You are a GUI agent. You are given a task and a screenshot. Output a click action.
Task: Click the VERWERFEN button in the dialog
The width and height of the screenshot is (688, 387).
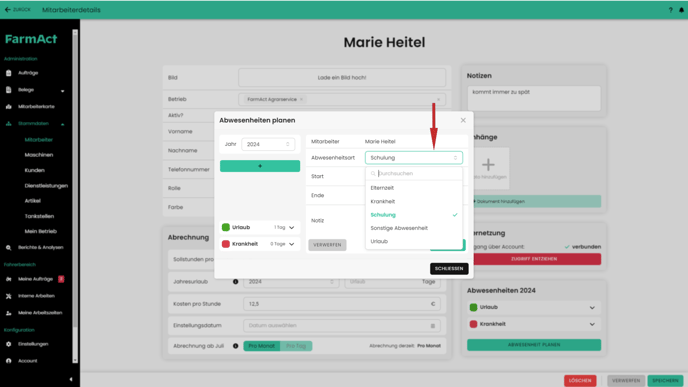(x=327, y=245)
